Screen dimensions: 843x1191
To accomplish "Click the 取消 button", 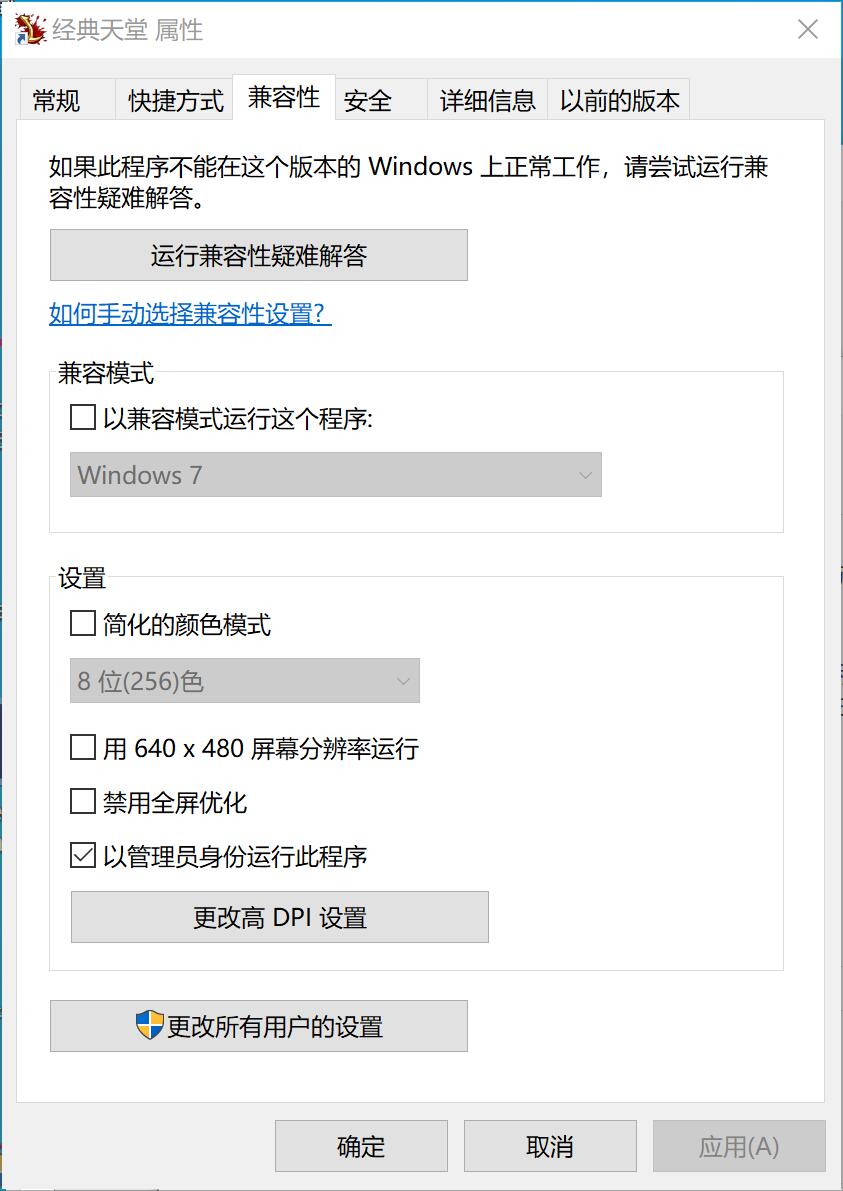I will (x=550, y=1146).
